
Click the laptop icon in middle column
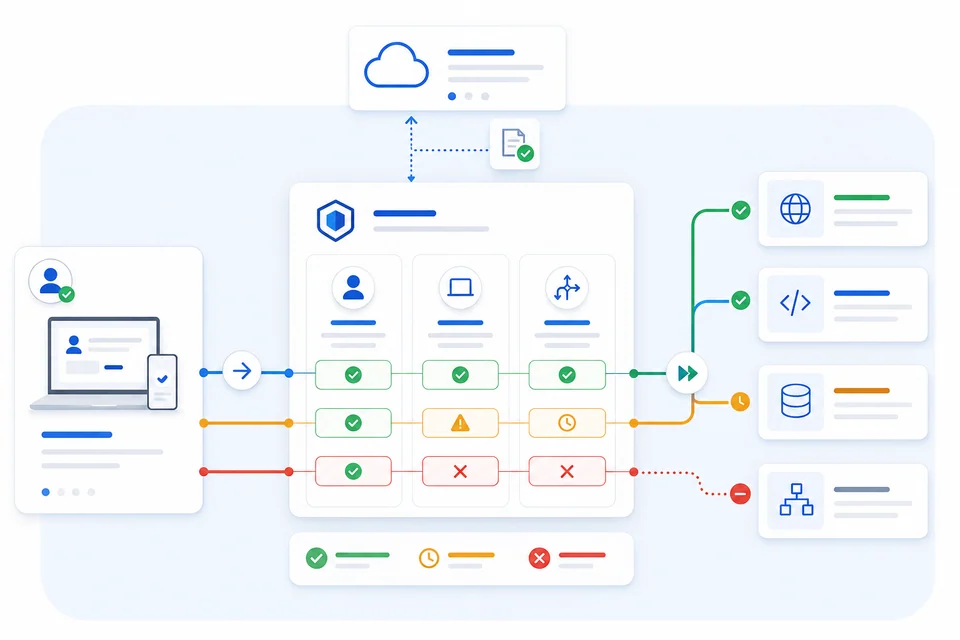(460, 287)
